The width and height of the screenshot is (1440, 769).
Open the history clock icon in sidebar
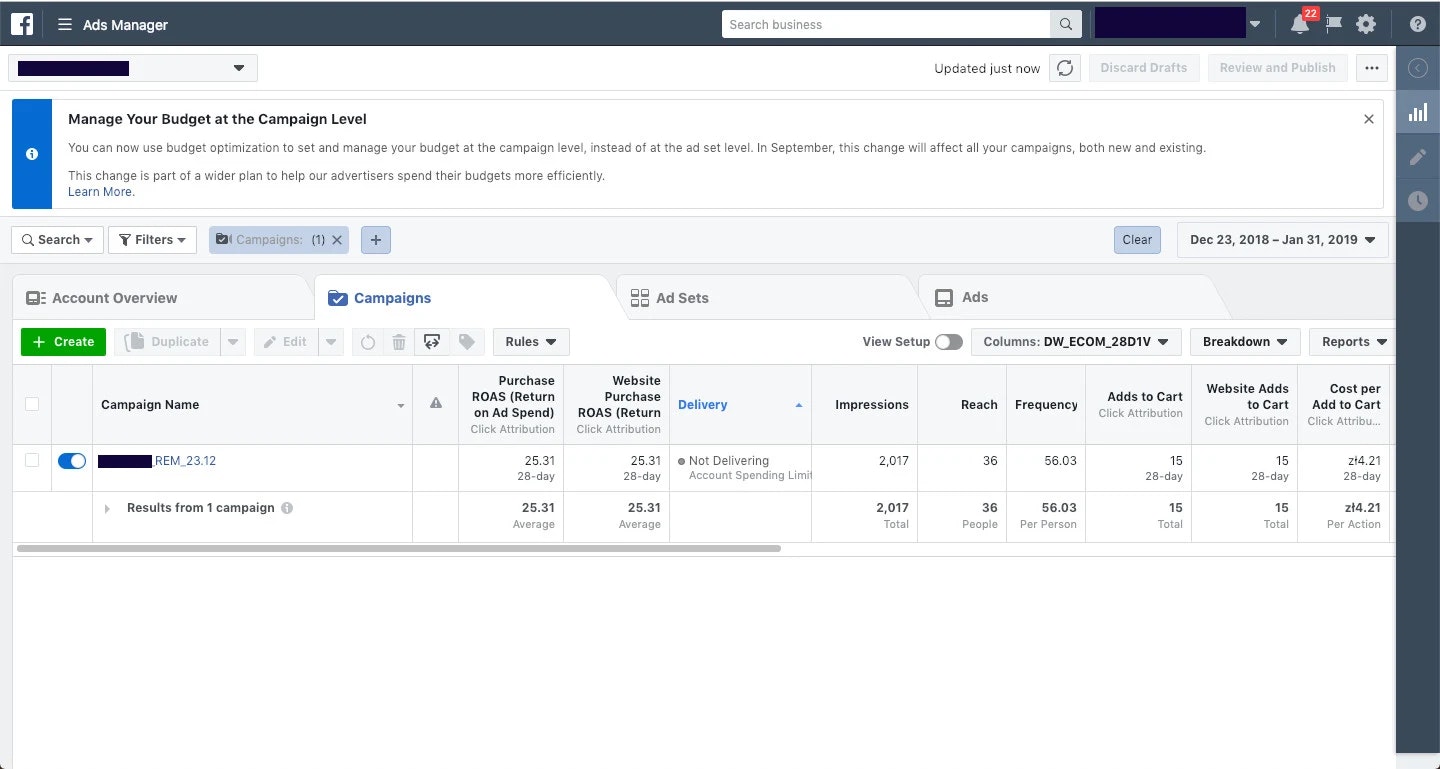(1418, 201)
